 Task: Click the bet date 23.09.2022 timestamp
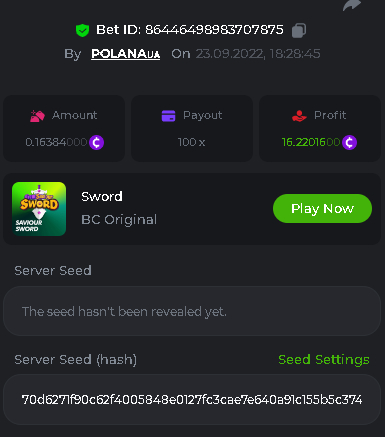(x=258, y=54)
